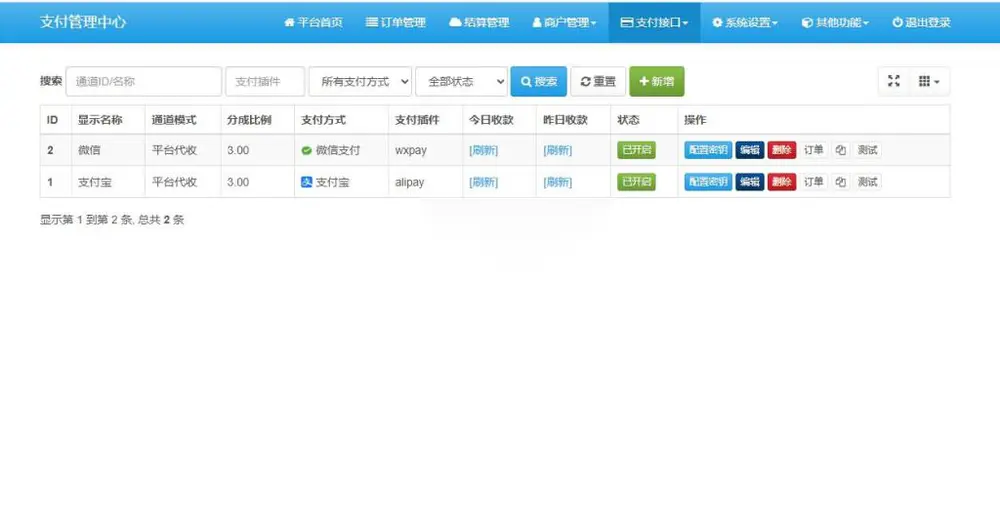Focus the 支付插件 input field

point(265,82)
